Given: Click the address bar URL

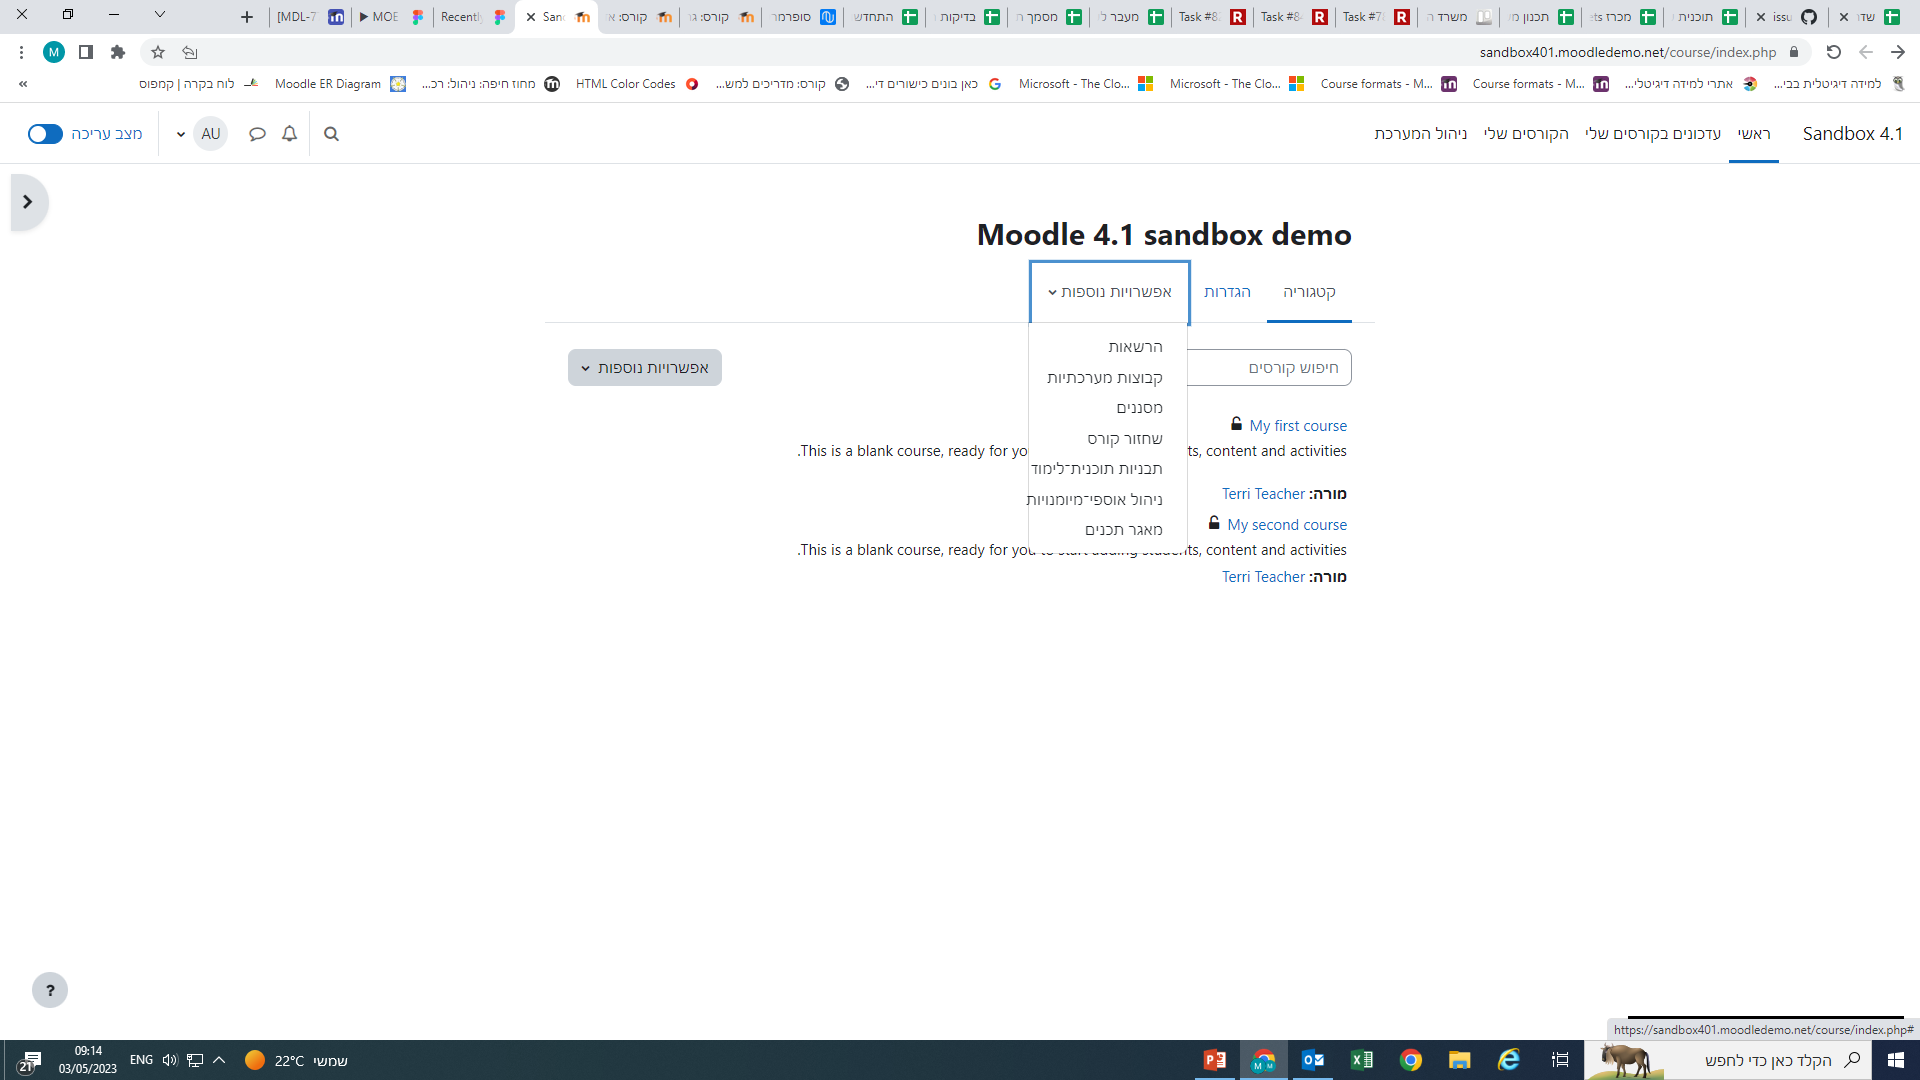Looking at the screenshot, I should 1627,52.
